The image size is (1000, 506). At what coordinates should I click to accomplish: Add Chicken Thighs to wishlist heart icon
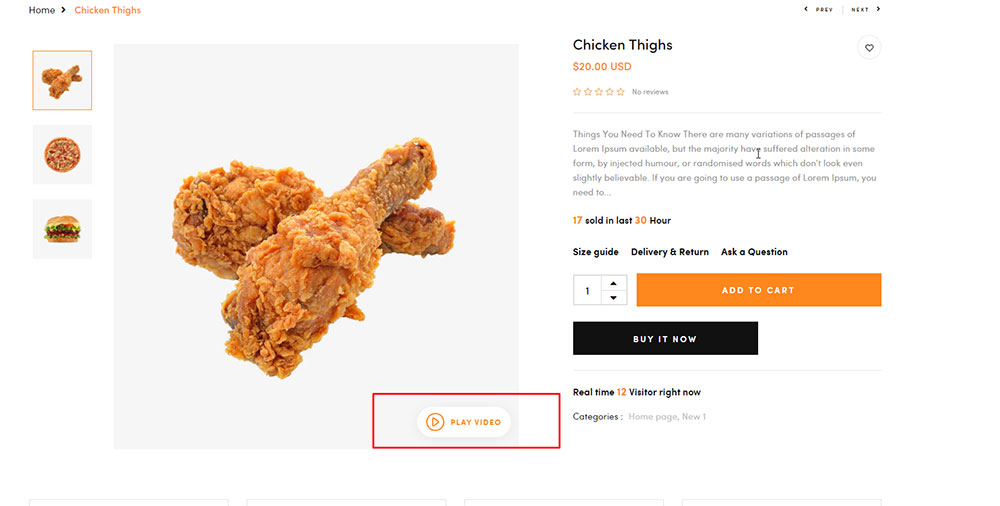click(x=869, y=48)
